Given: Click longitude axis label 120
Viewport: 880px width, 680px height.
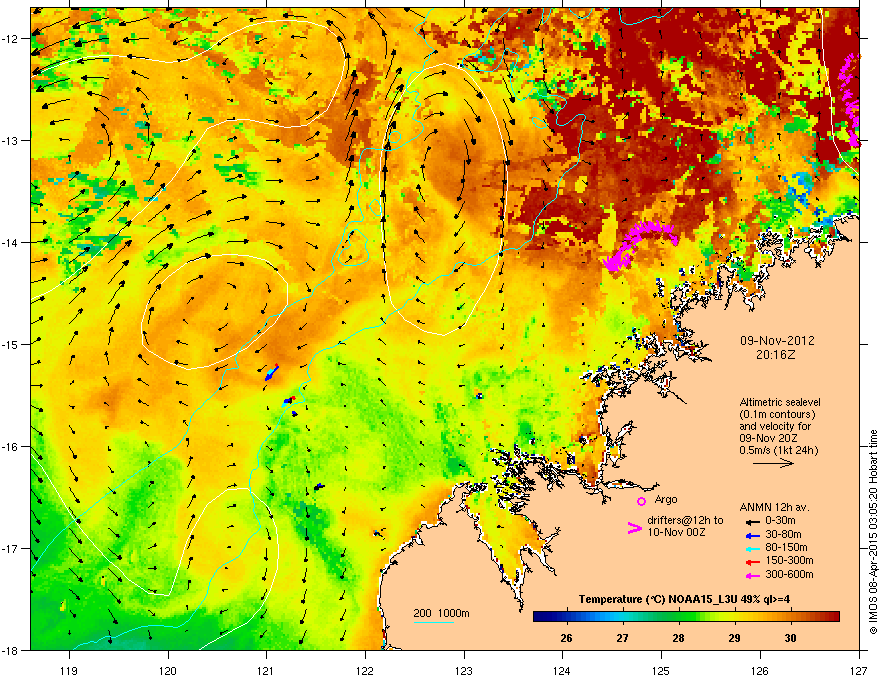Looking at the screenshot, I should tap(168, 670).
